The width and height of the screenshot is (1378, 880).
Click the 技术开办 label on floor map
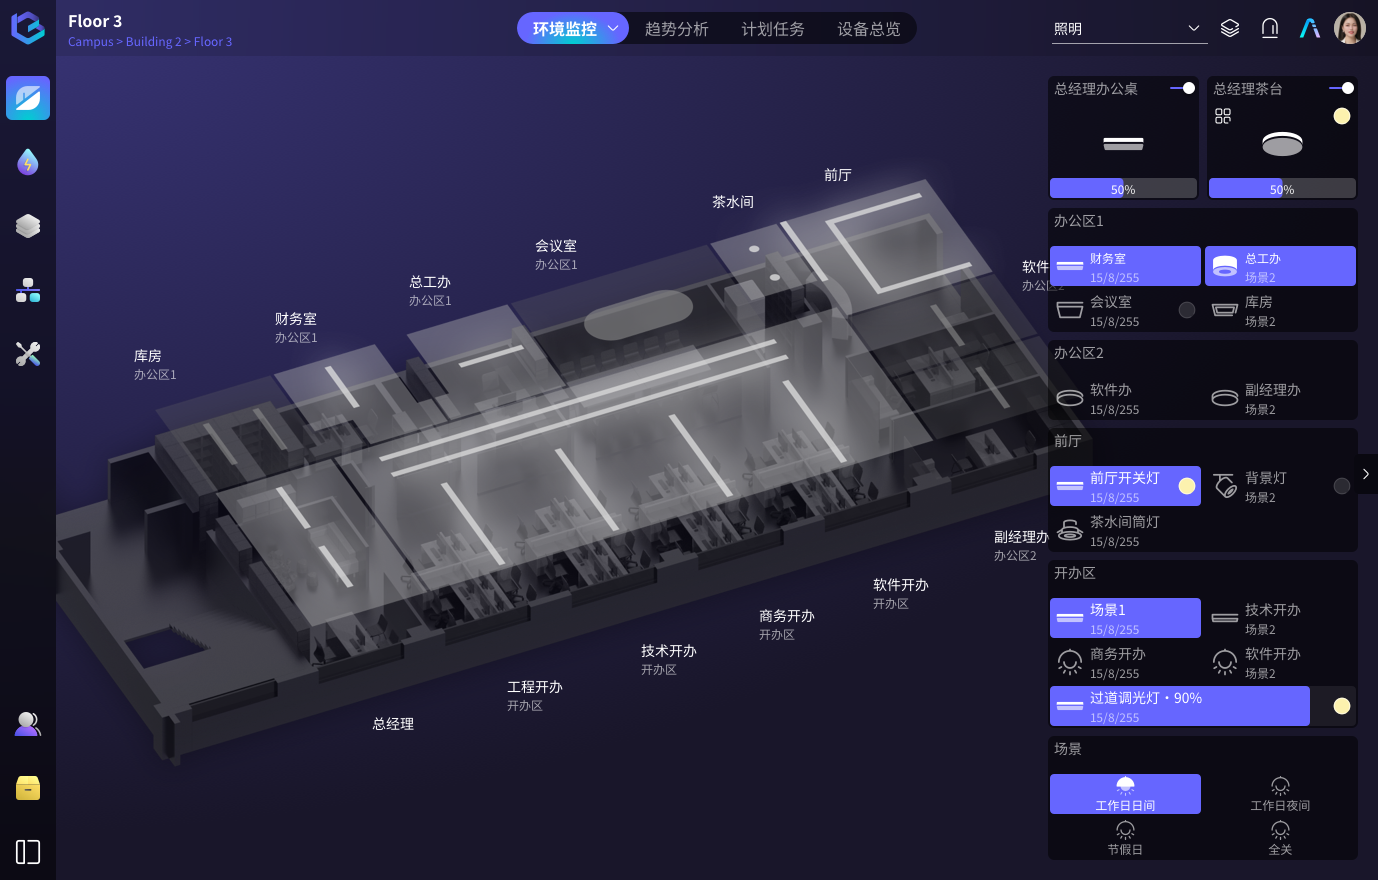669,651
